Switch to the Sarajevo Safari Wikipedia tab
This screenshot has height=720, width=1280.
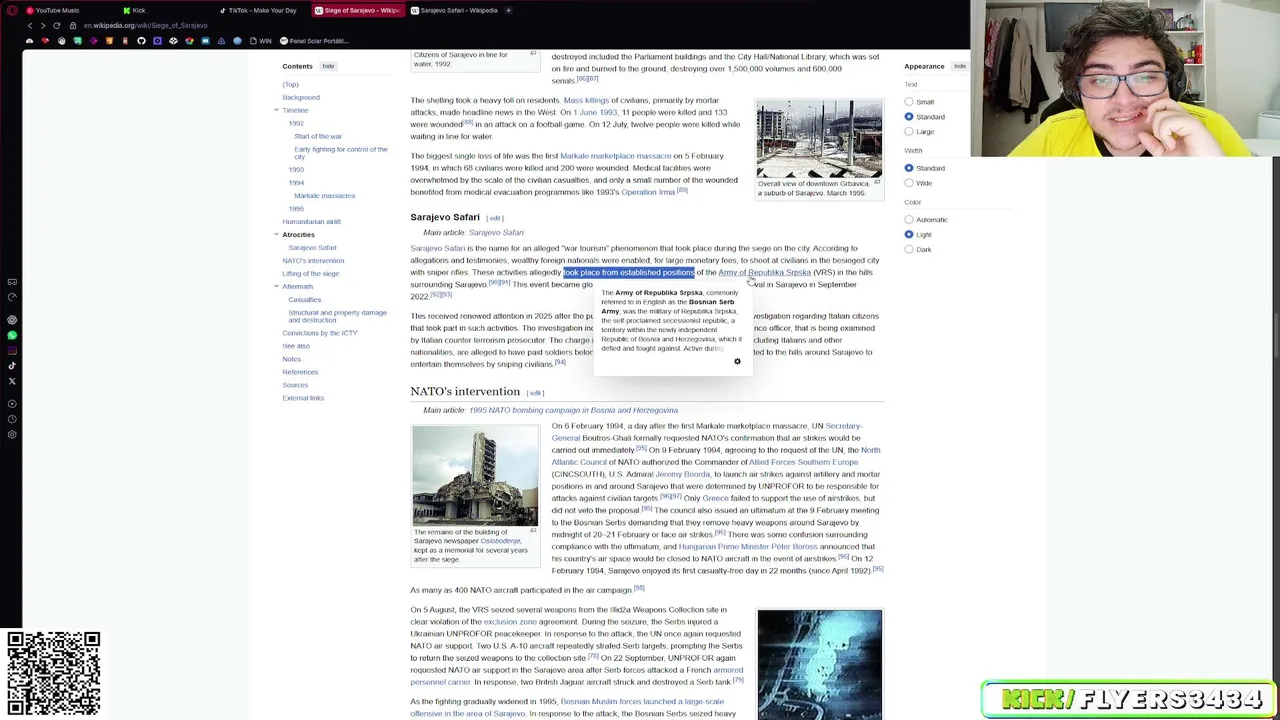[x=453, y=10]
